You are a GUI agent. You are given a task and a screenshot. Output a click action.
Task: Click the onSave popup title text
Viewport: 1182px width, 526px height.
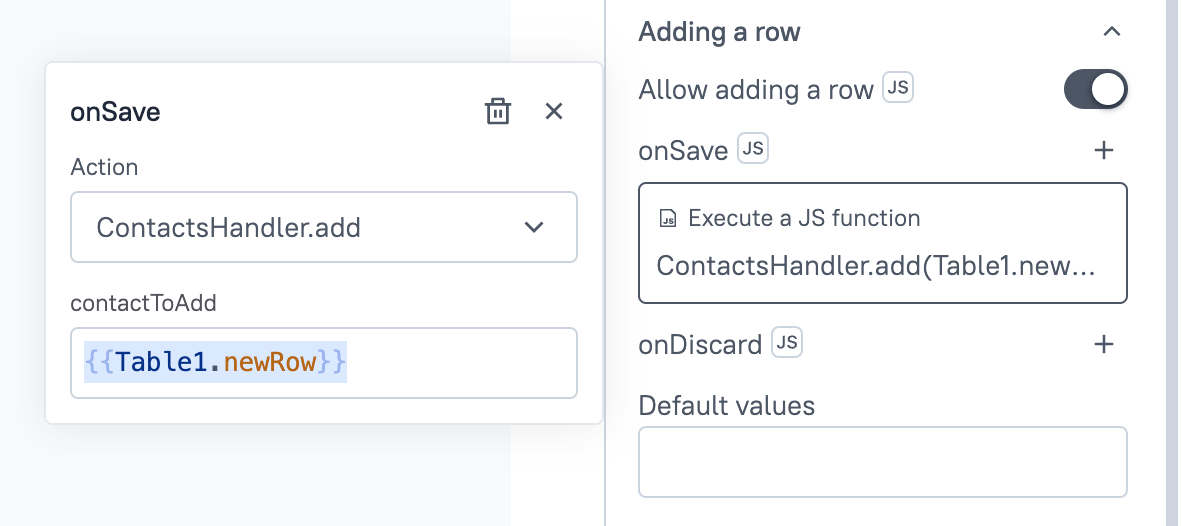click(115, 112)
